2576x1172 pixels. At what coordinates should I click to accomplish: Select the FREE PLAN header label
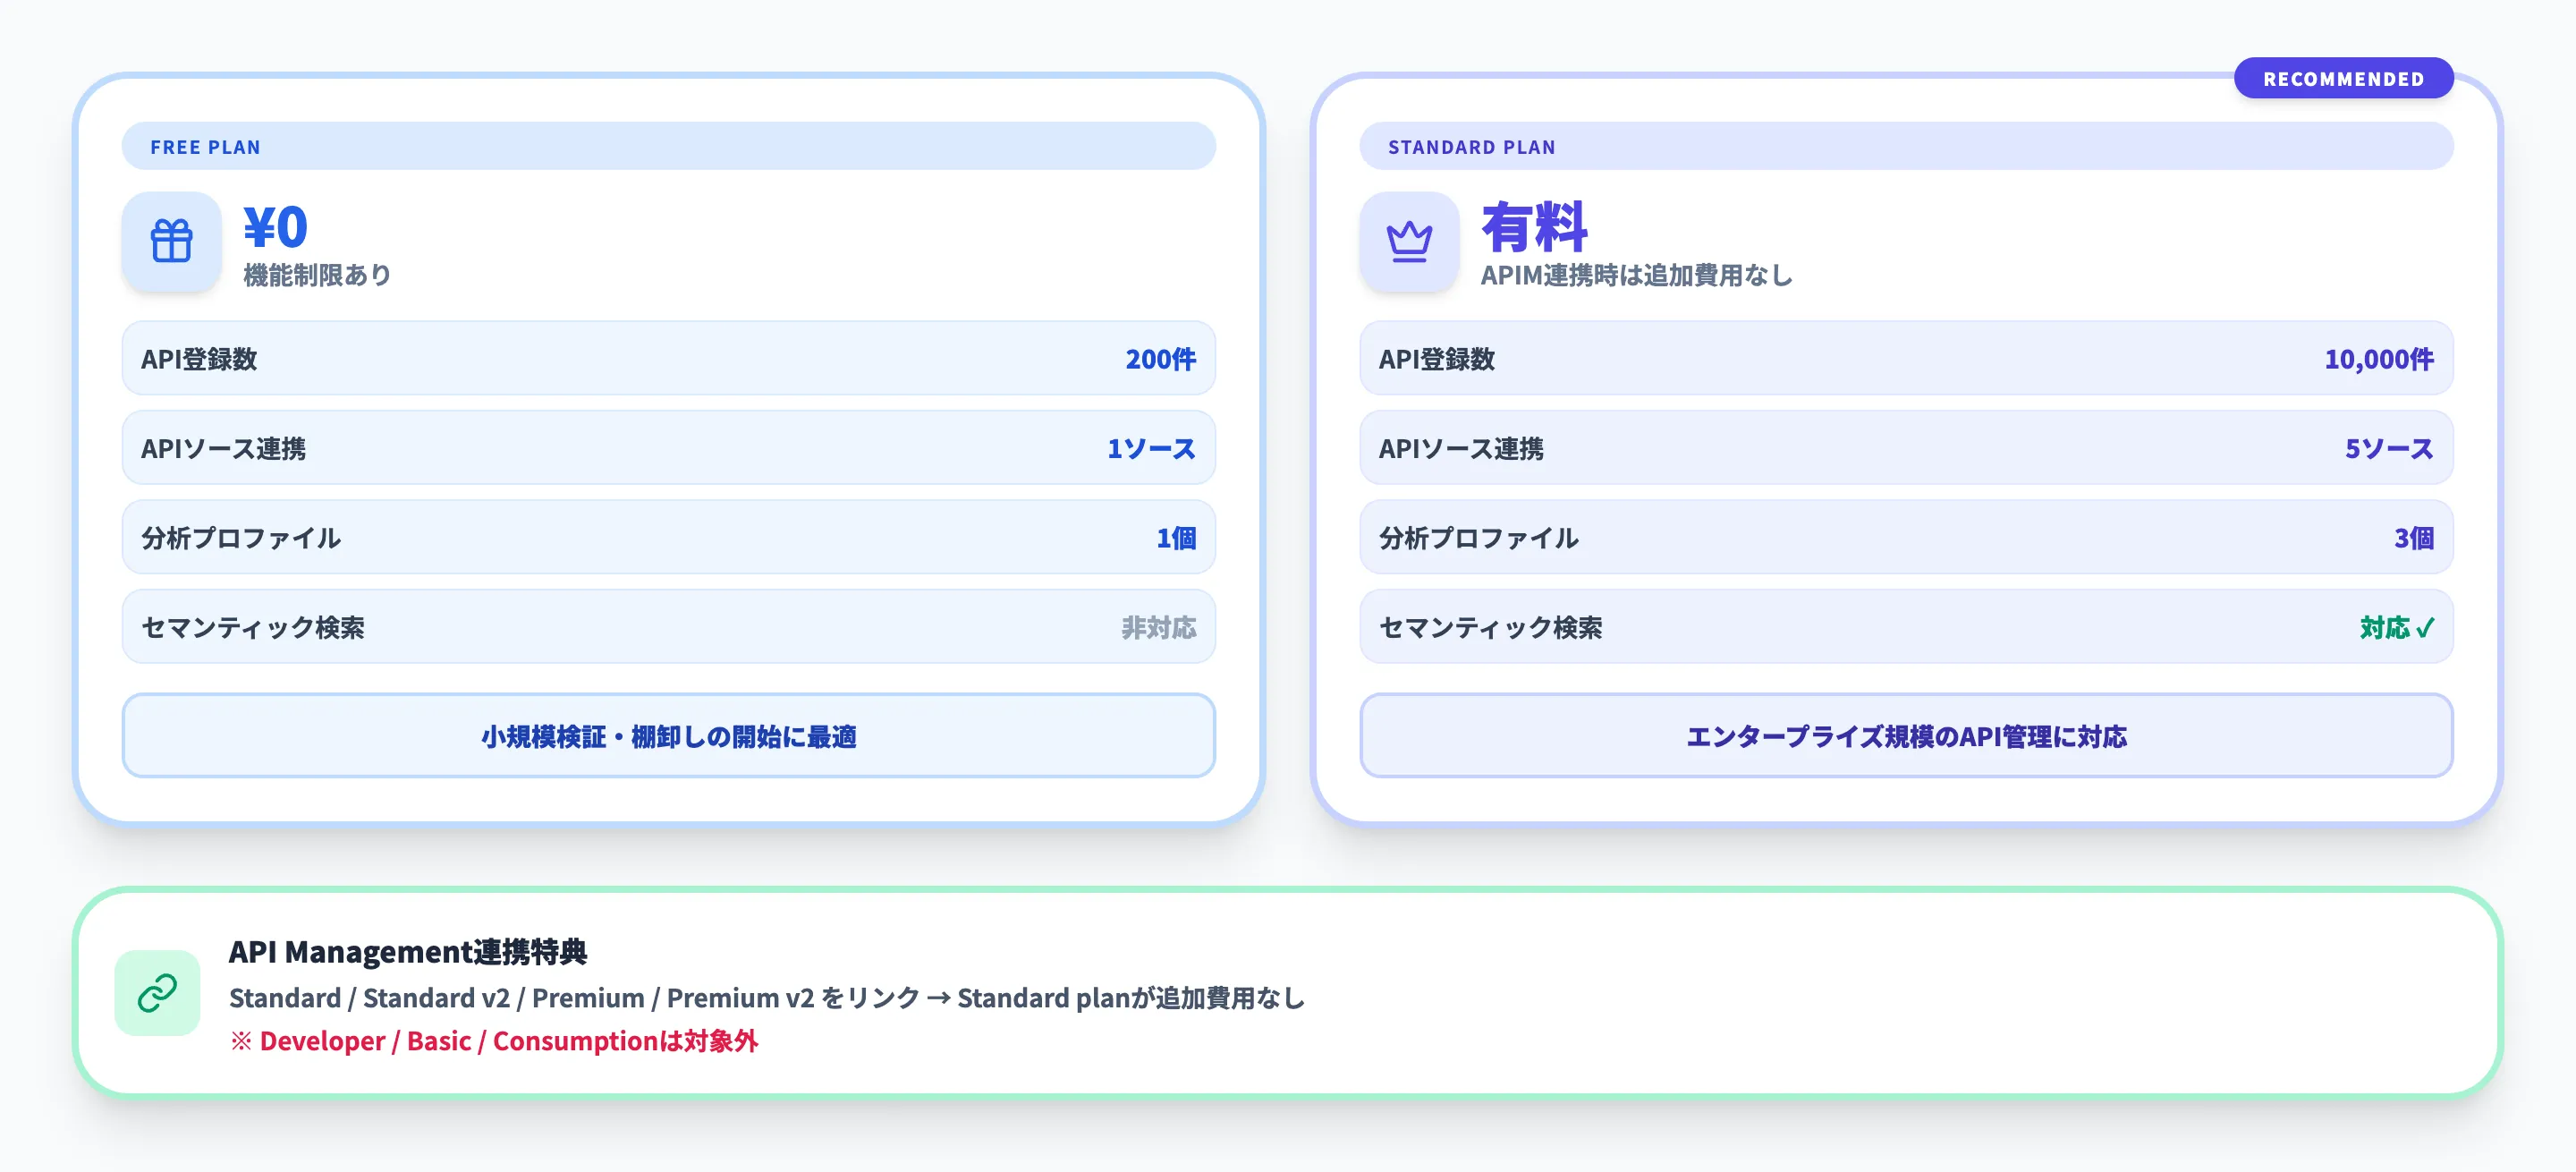(205, 147)
